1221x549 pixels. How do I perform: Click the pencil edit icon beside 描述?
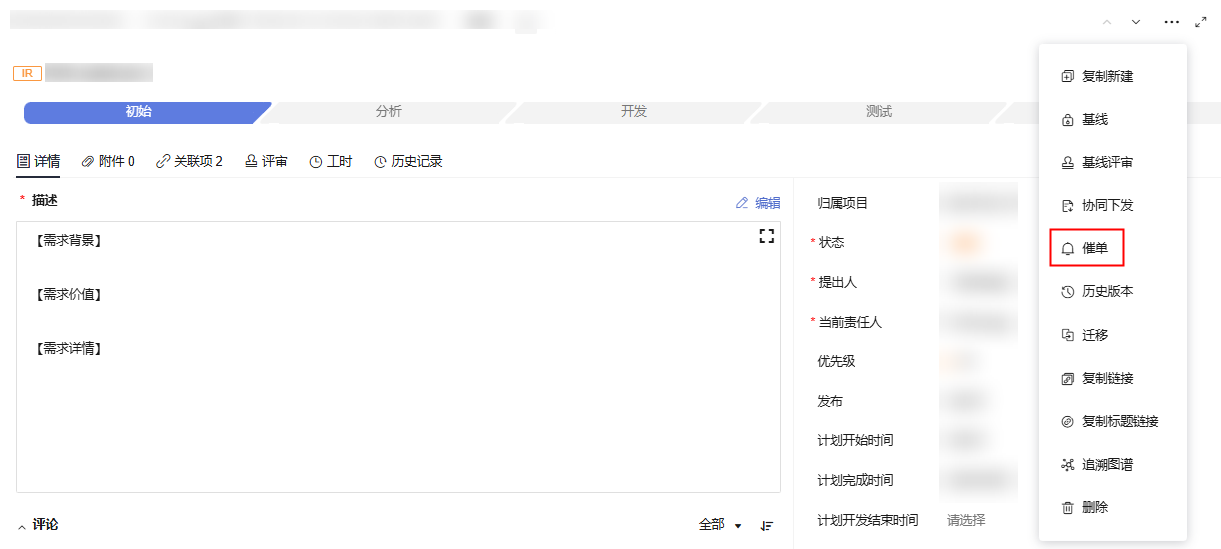tap(742, 203)
